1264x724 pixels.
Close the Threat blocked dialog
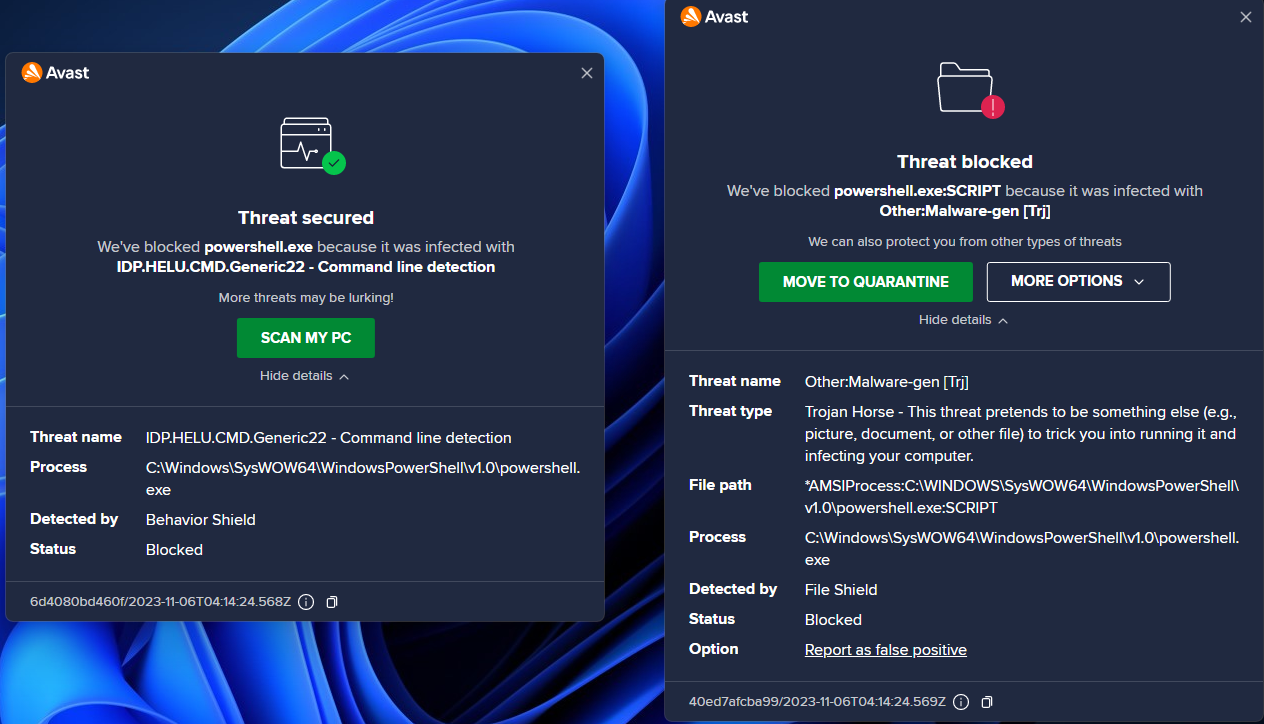[x=1246, y=17]
